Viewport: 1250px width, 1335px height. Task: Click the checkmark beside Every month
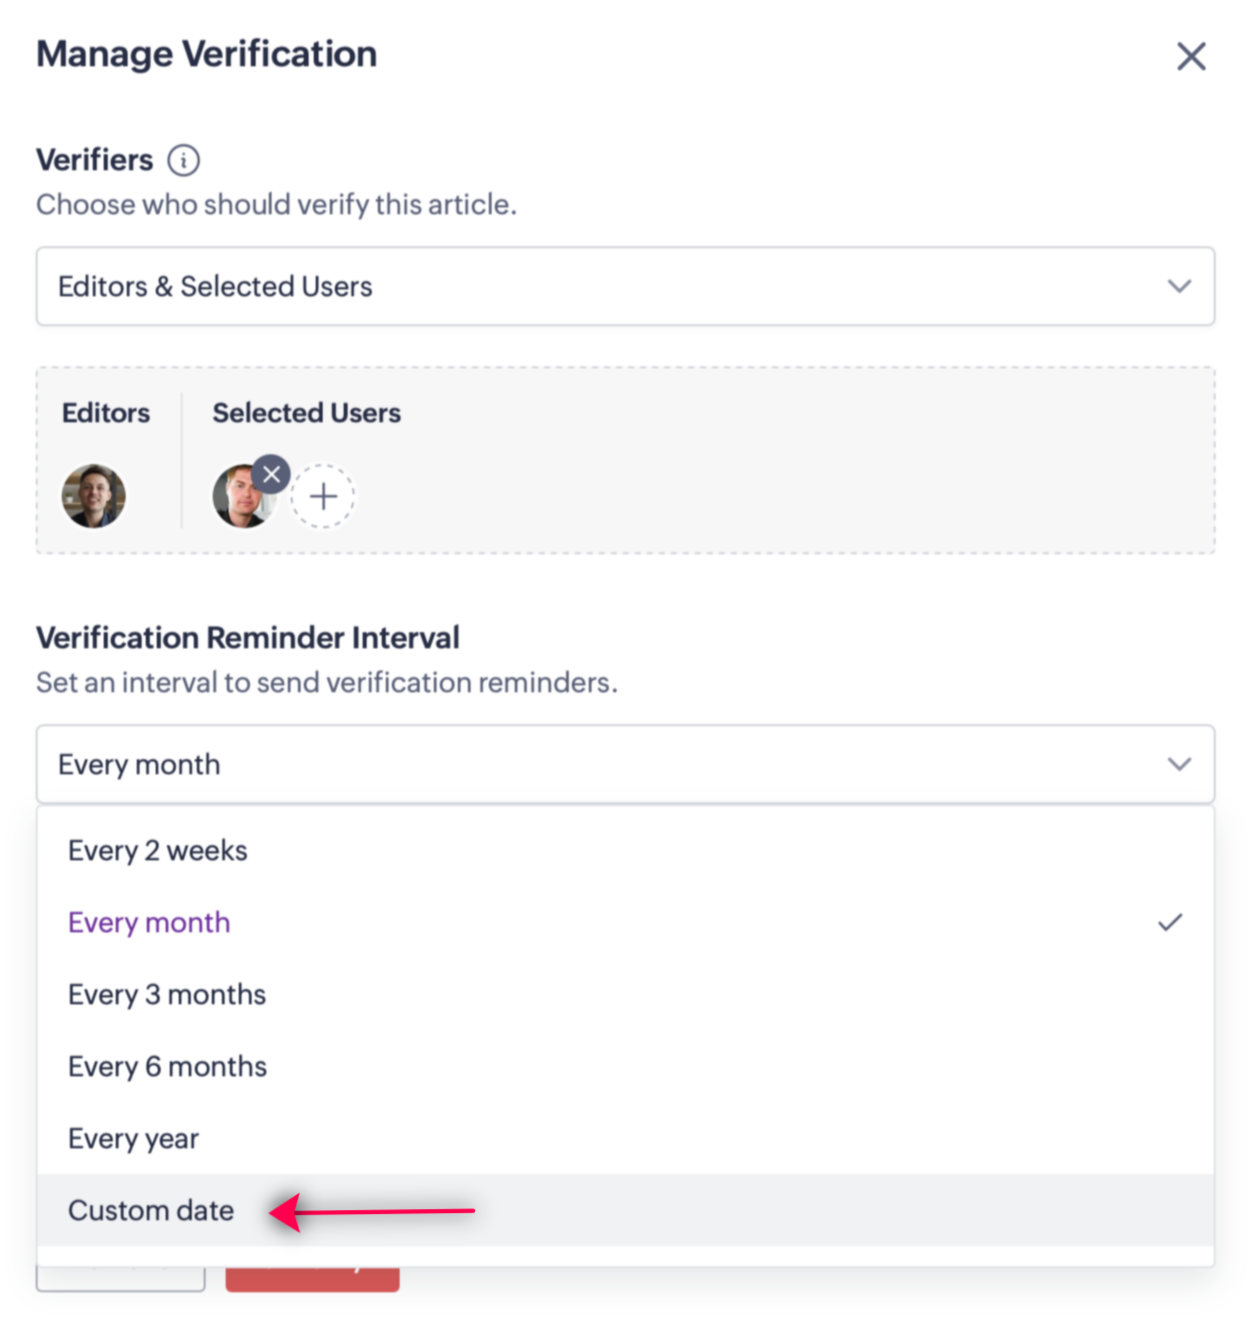[x=1170, y=922]
